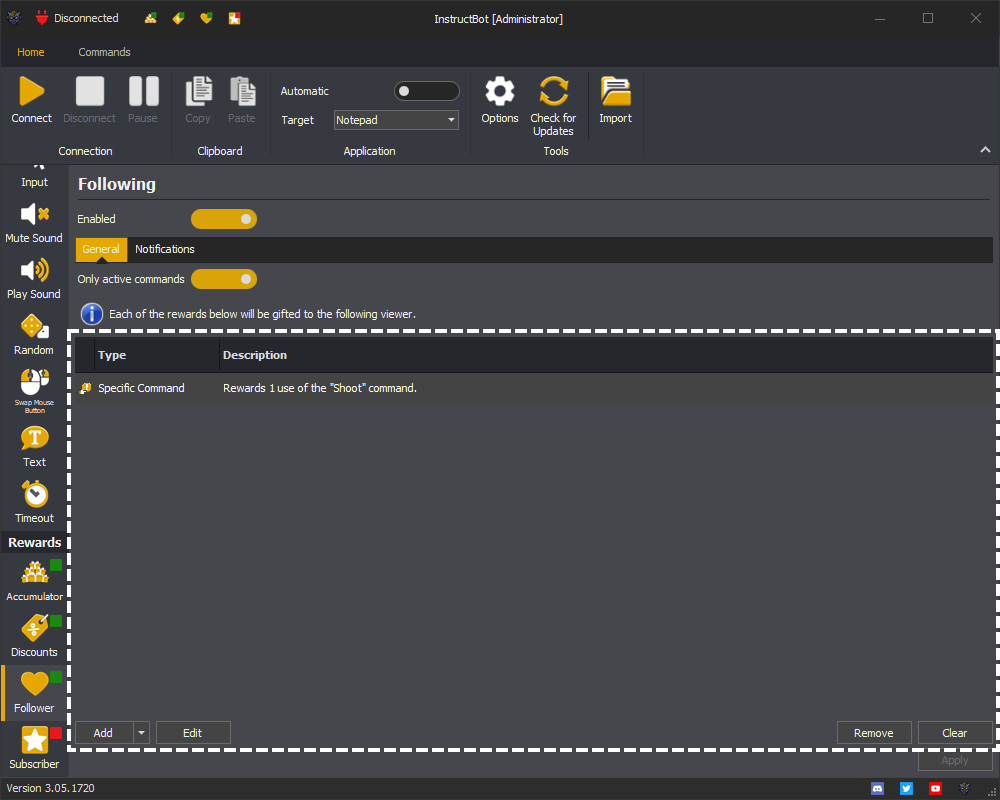The height and width of the screenshot is (800, 1000).
Task: Click the Pause icon in Connection group
Action: (143, 91)
